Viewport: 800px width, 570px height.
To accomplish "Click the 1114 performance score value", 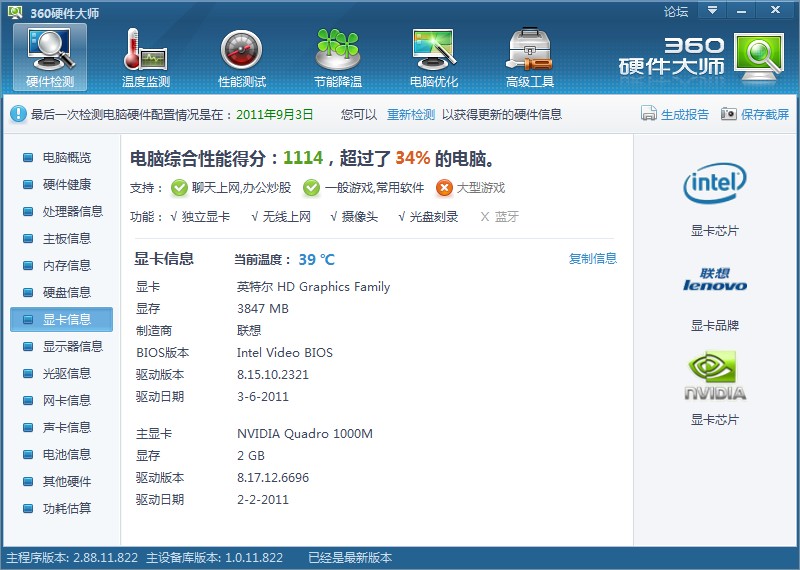I will (303, 158).
